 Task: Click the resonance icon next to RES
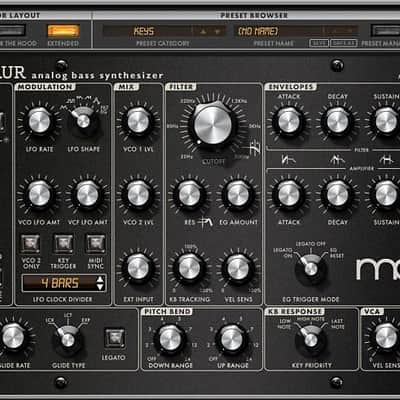tap(205, 222)
